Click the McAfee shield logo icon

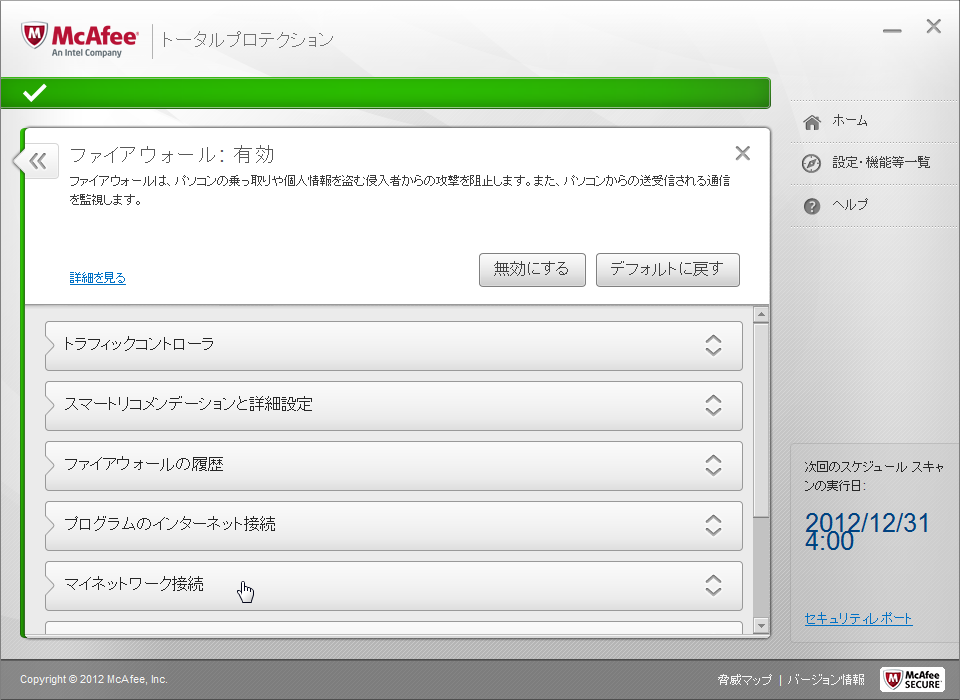(x=36, y=38)
